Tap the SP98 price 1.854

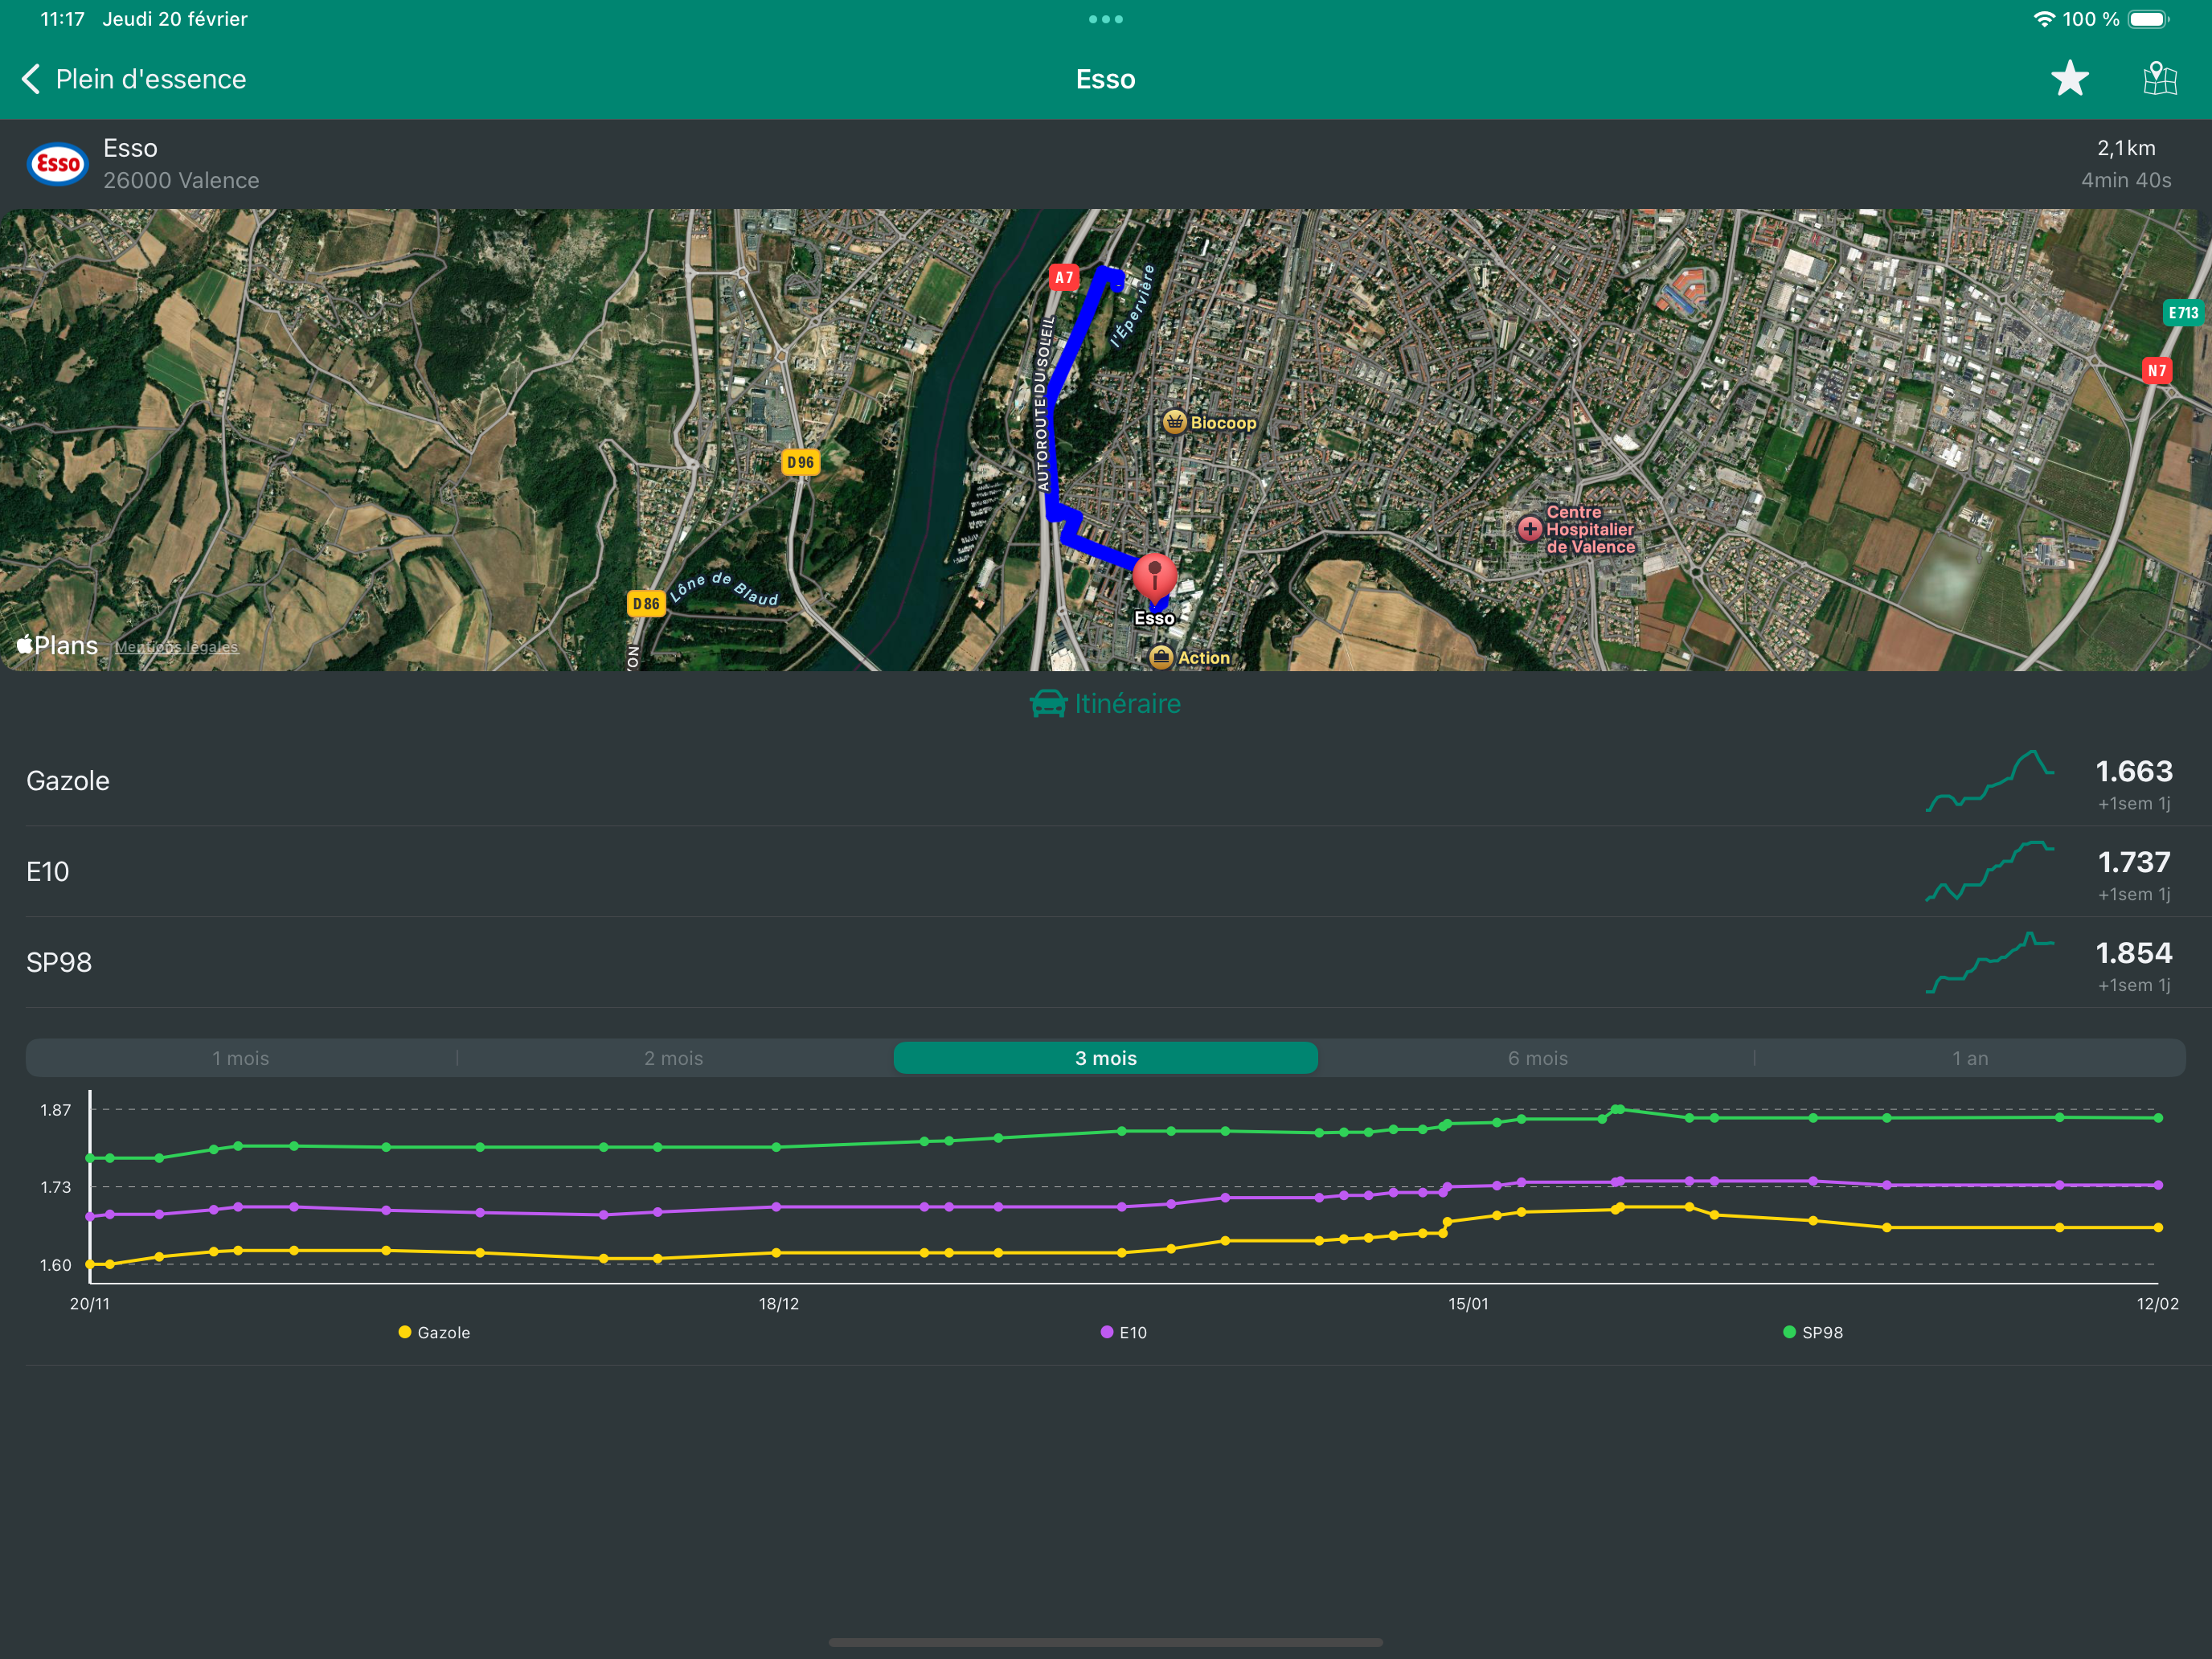click(x=2134, y=953)
